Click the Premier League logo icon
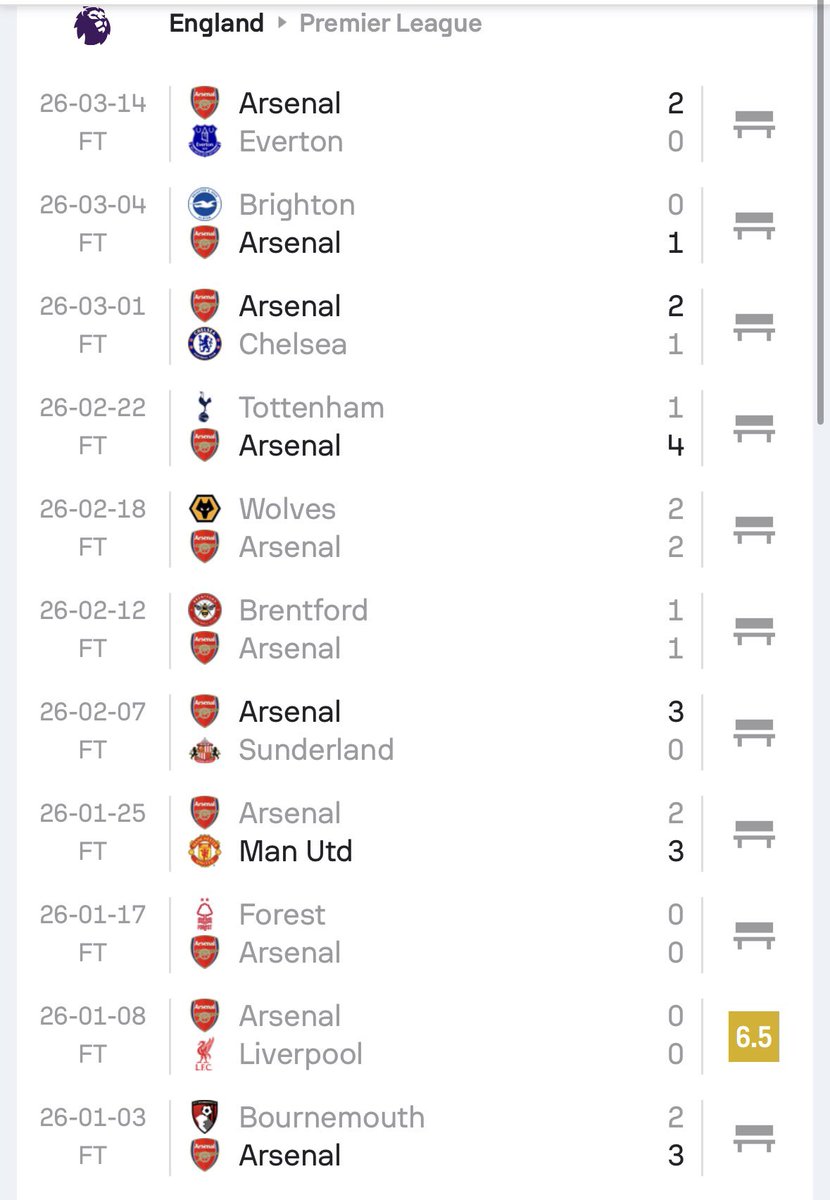Screen dimensions: 830x1200 [x=92, y=25]
